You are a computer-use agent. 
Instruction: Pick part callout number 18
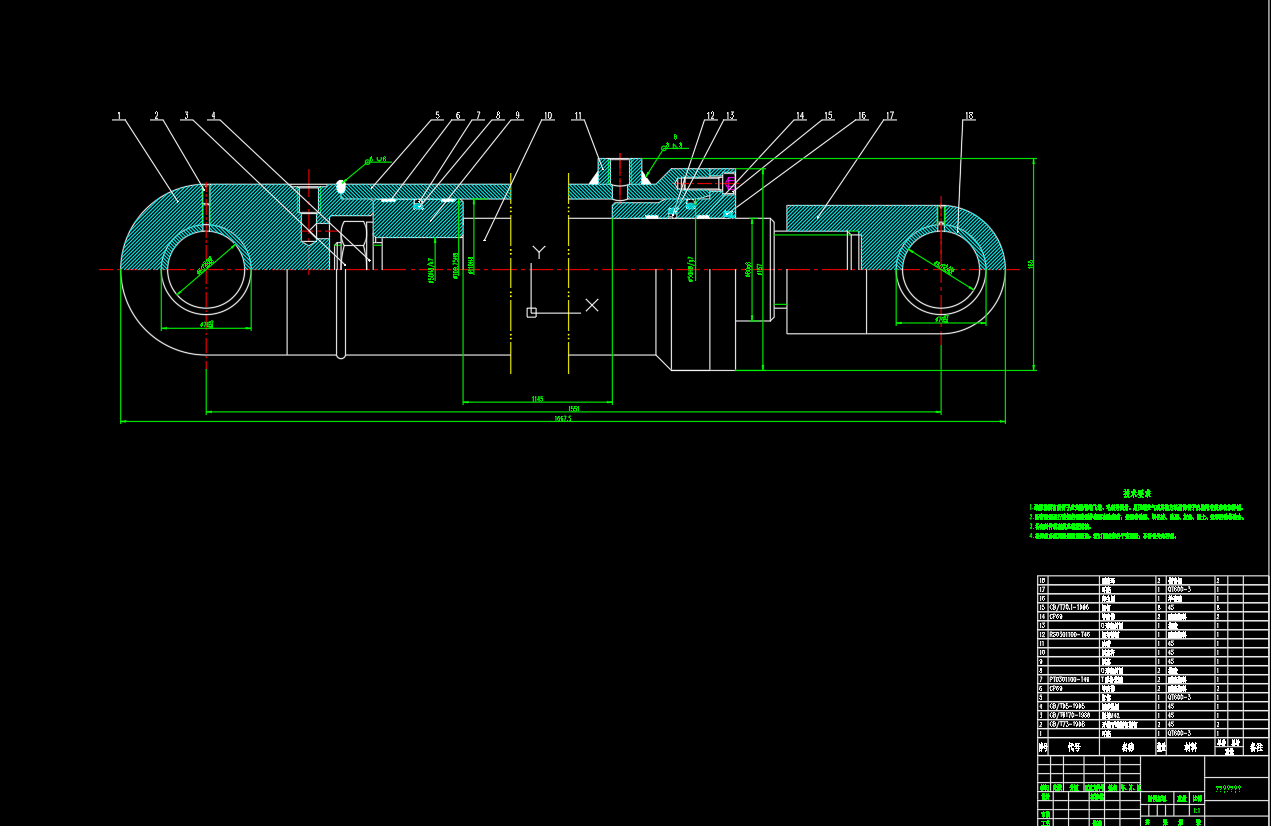click(968, 116)
